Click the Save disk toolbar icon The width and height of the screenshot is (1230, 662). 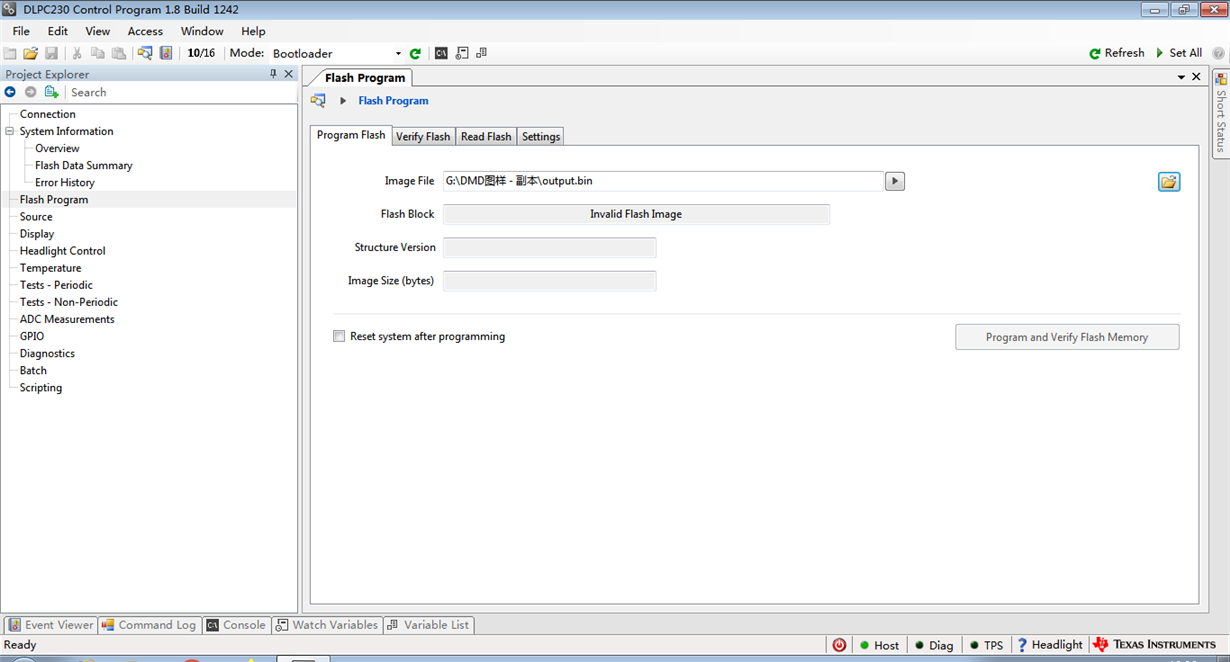(x=52, y=53)
